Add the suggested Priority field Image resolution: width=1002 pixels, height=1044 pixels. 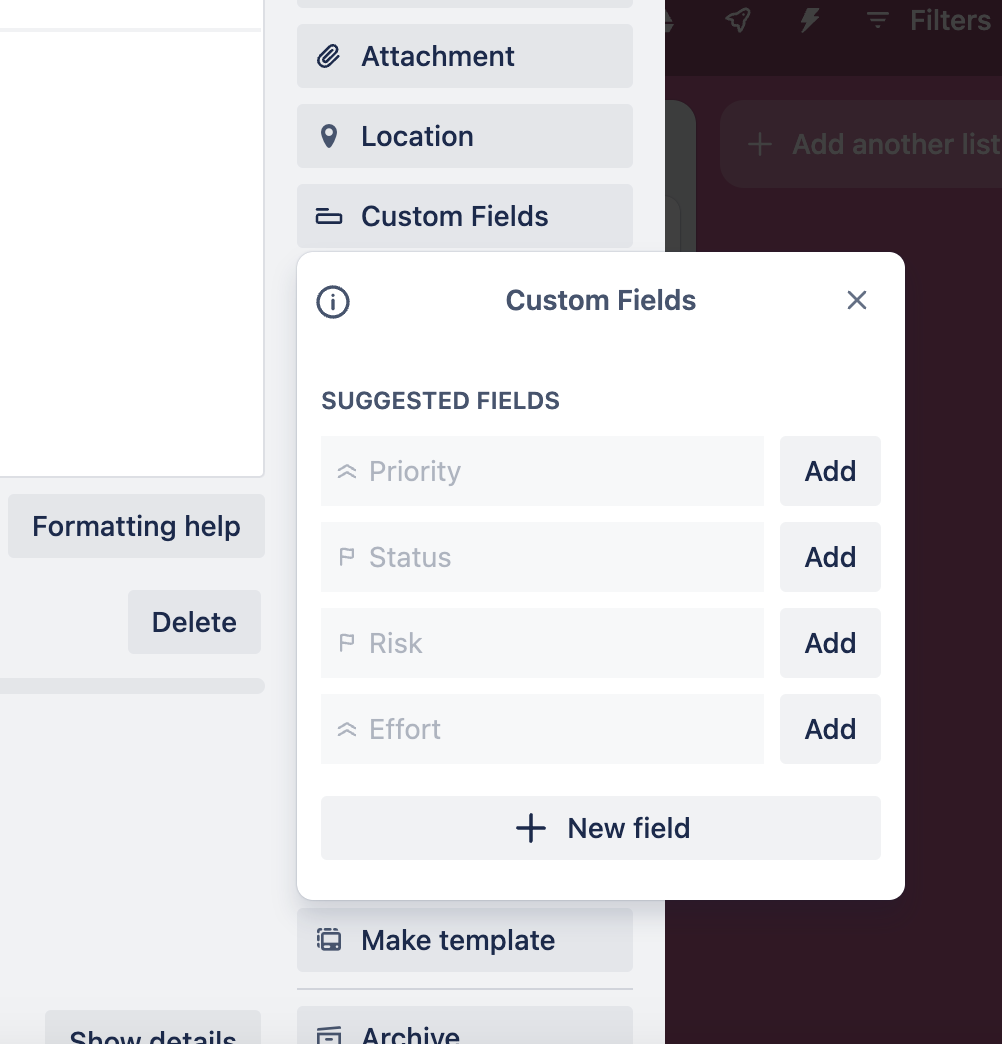tap(830, 471)
